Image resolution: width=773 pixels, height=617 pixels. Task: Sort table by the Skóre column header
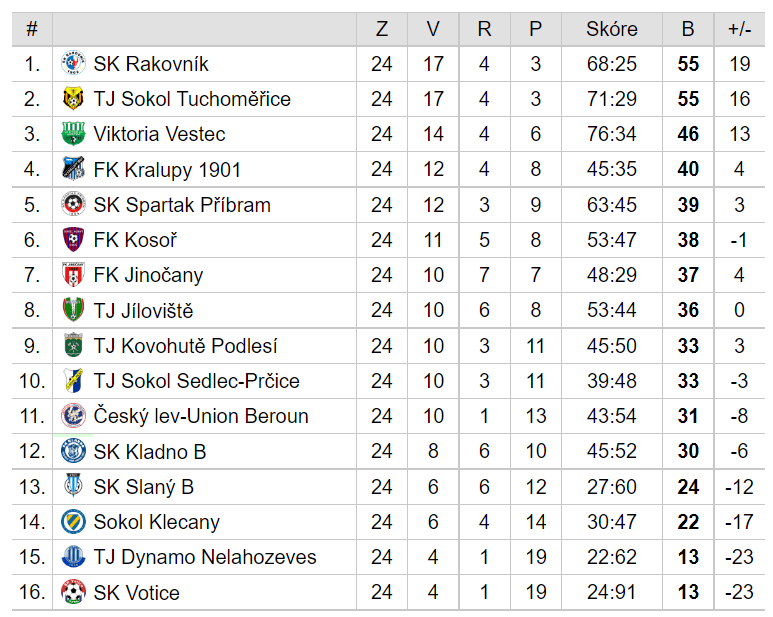click(x=612, y=29)
